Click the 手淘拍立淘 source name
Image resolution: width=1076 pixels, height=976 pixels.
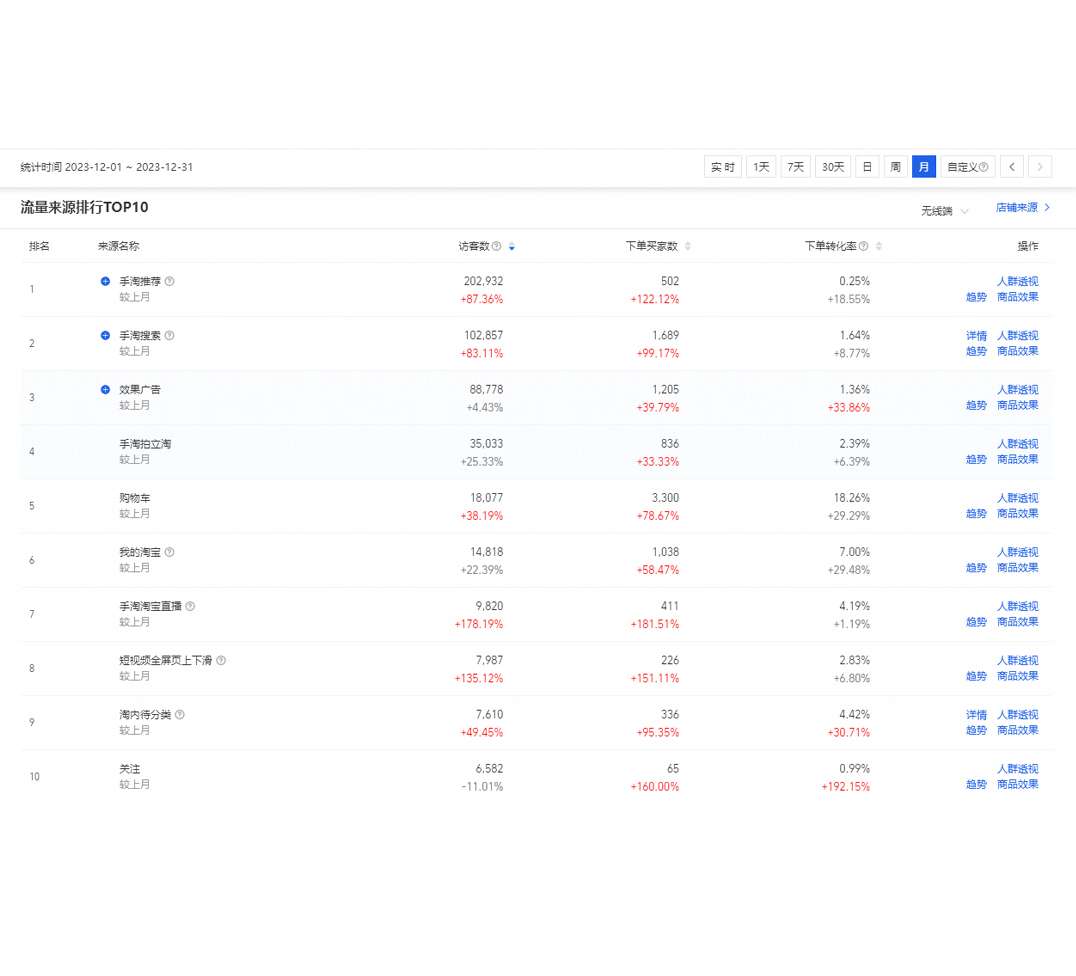[x=145, y=444]
